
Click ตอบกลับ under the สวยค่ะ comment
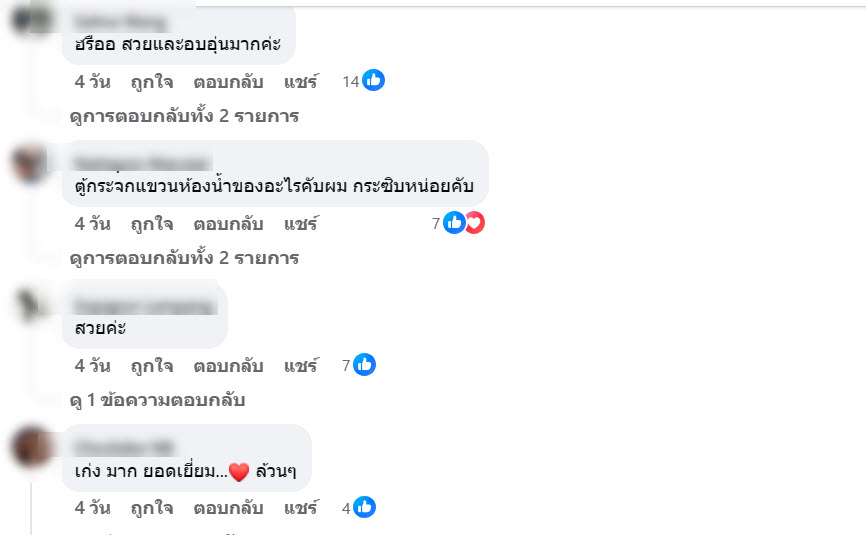(x=228, y=366)
